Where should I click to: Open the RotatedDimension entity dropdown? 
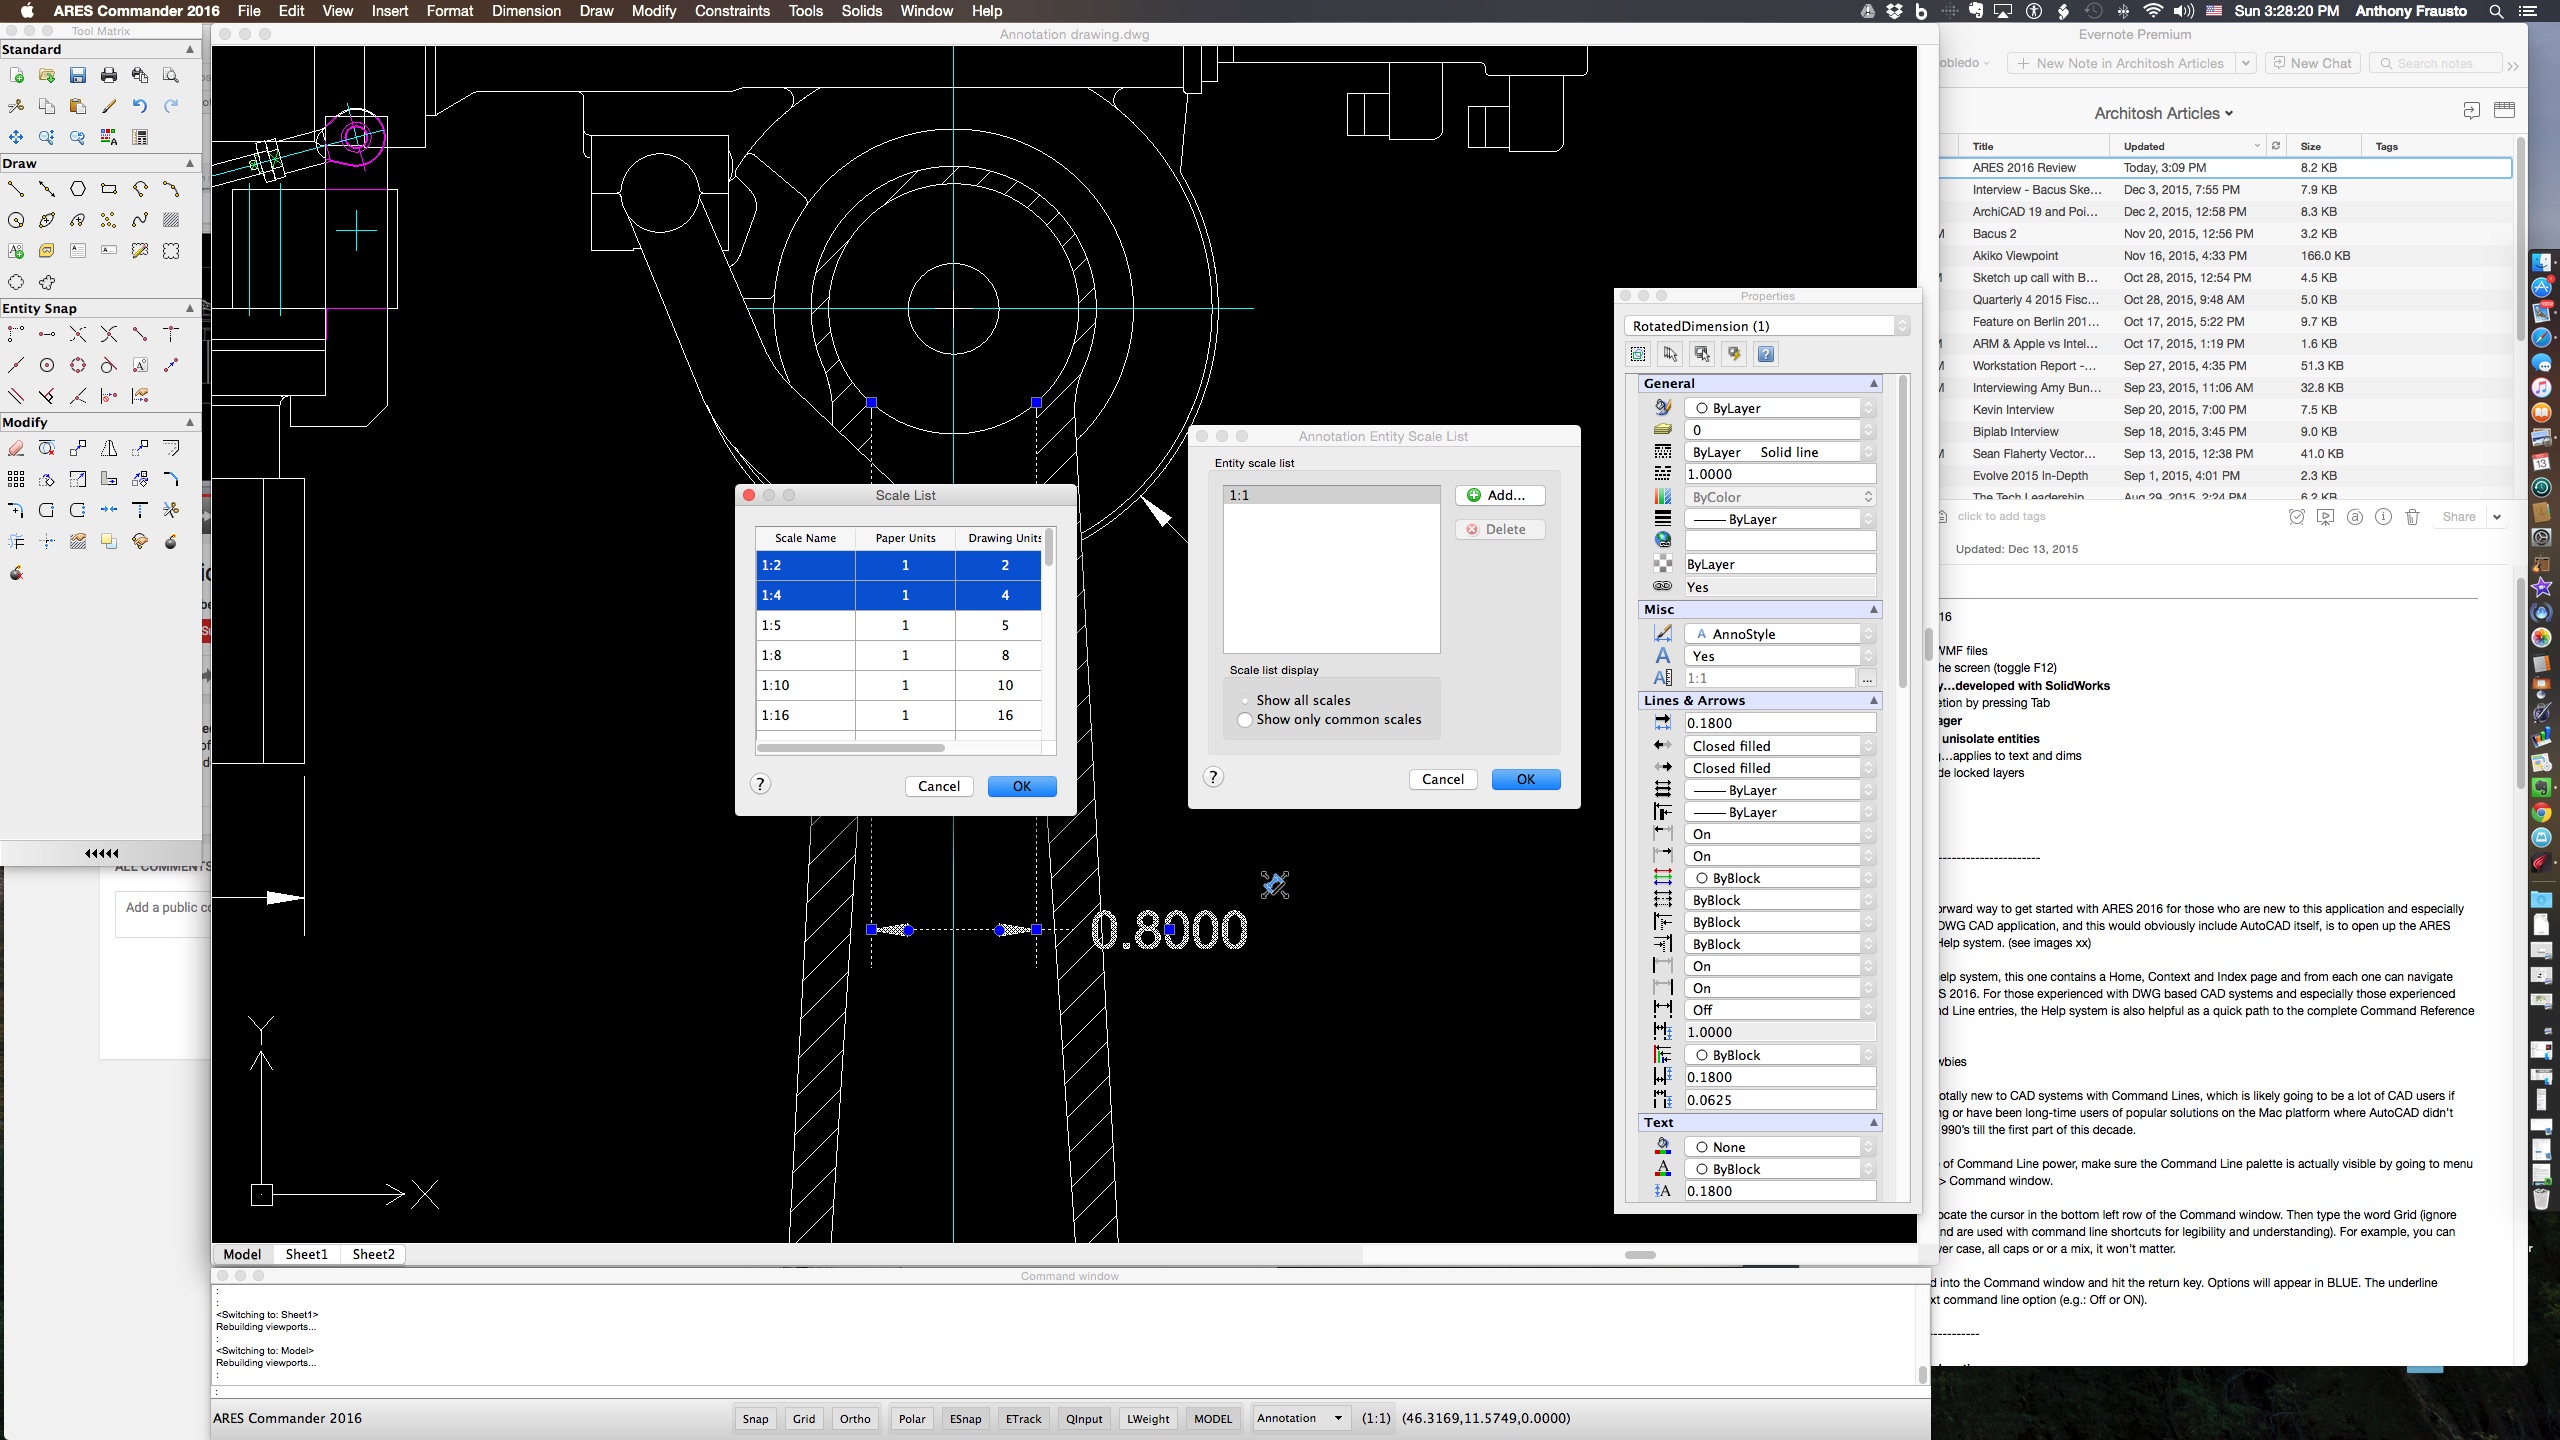(x=1902, y=326)
